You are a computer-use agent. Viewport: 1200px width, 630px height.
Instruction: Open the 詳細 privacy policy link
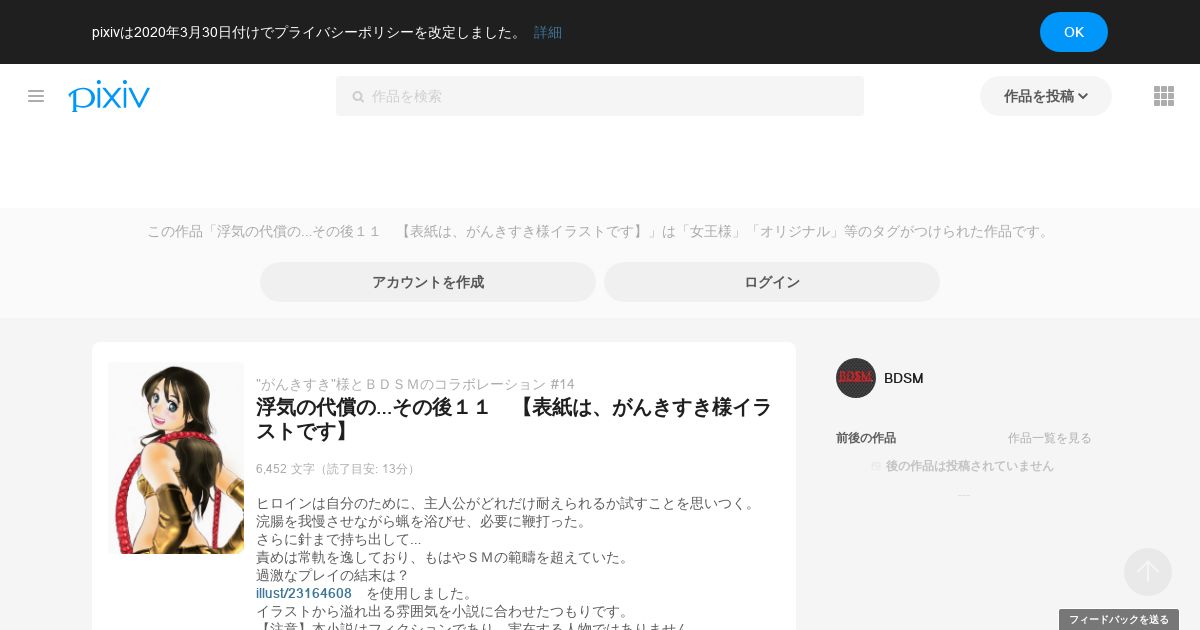[x=548, y=32]
